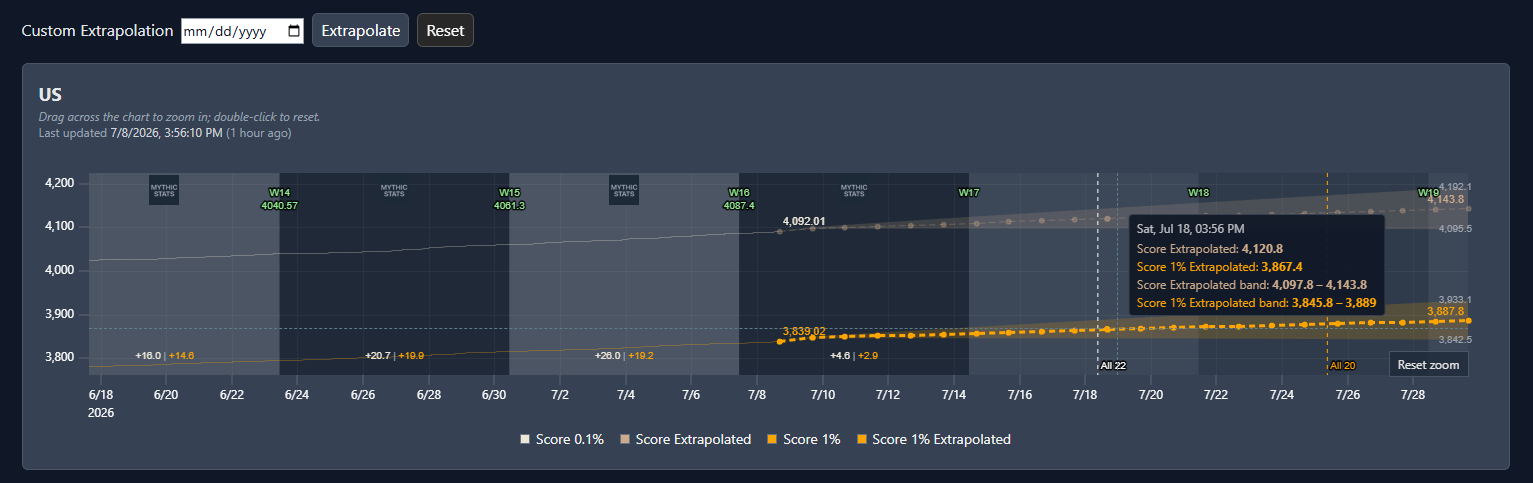Click the Reset button
Screen dimensions: 1533x483
coord(445,30)
